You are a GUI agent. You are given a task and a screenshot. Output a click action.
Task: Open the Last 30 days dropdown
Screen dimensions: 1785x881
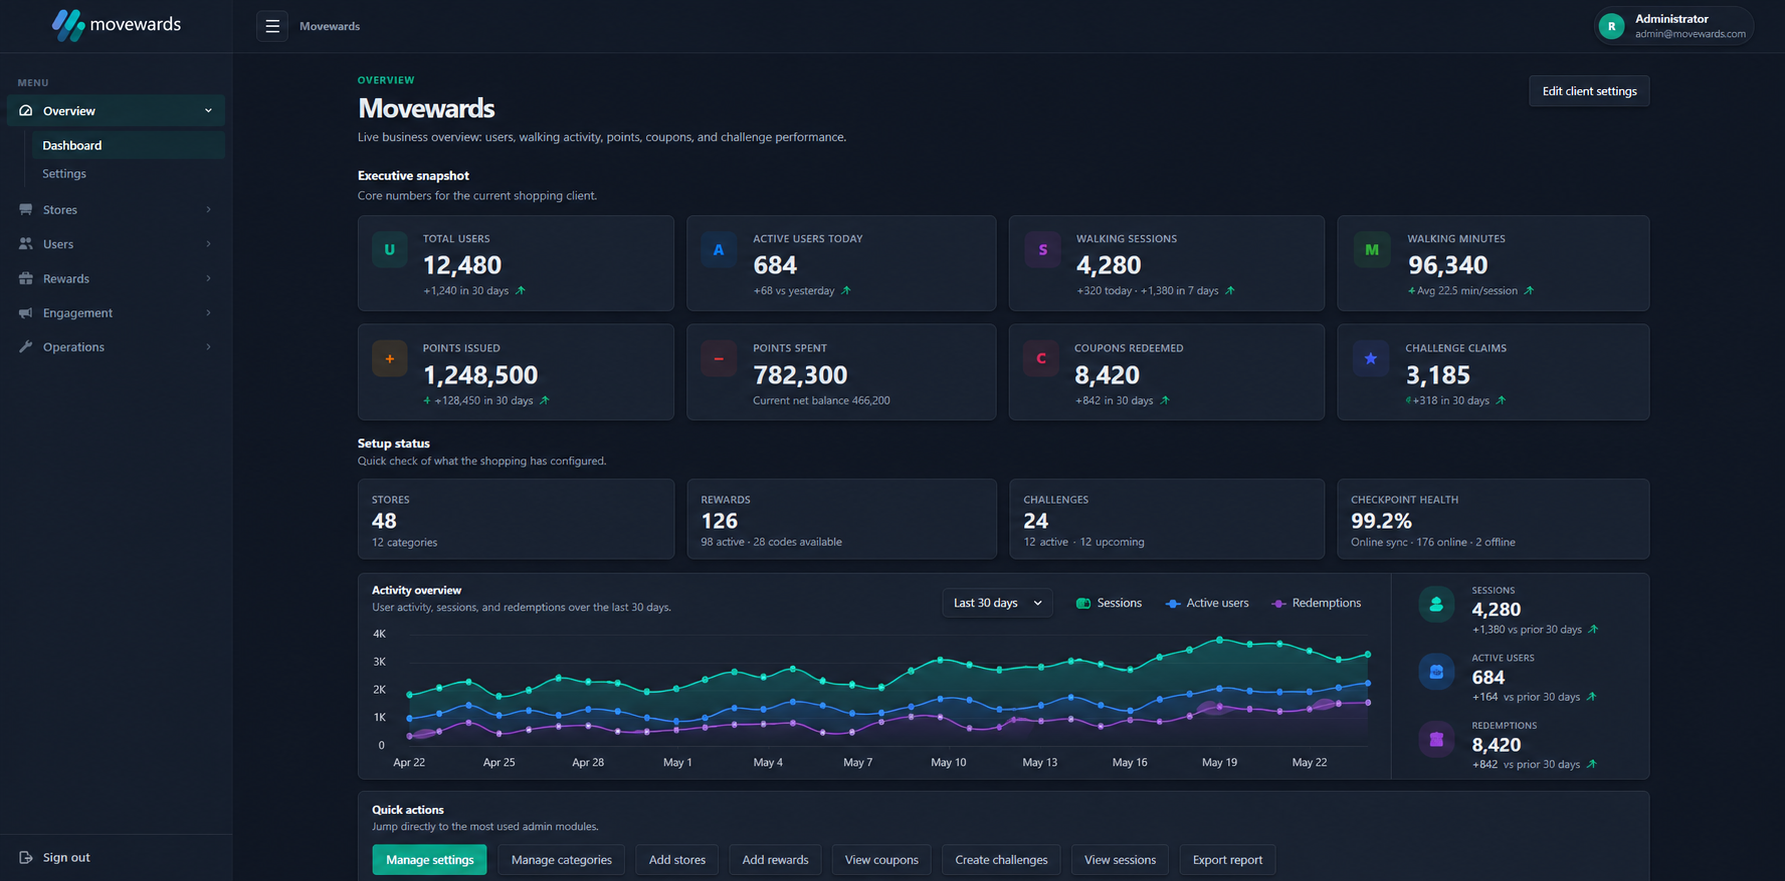pos(997,603)
